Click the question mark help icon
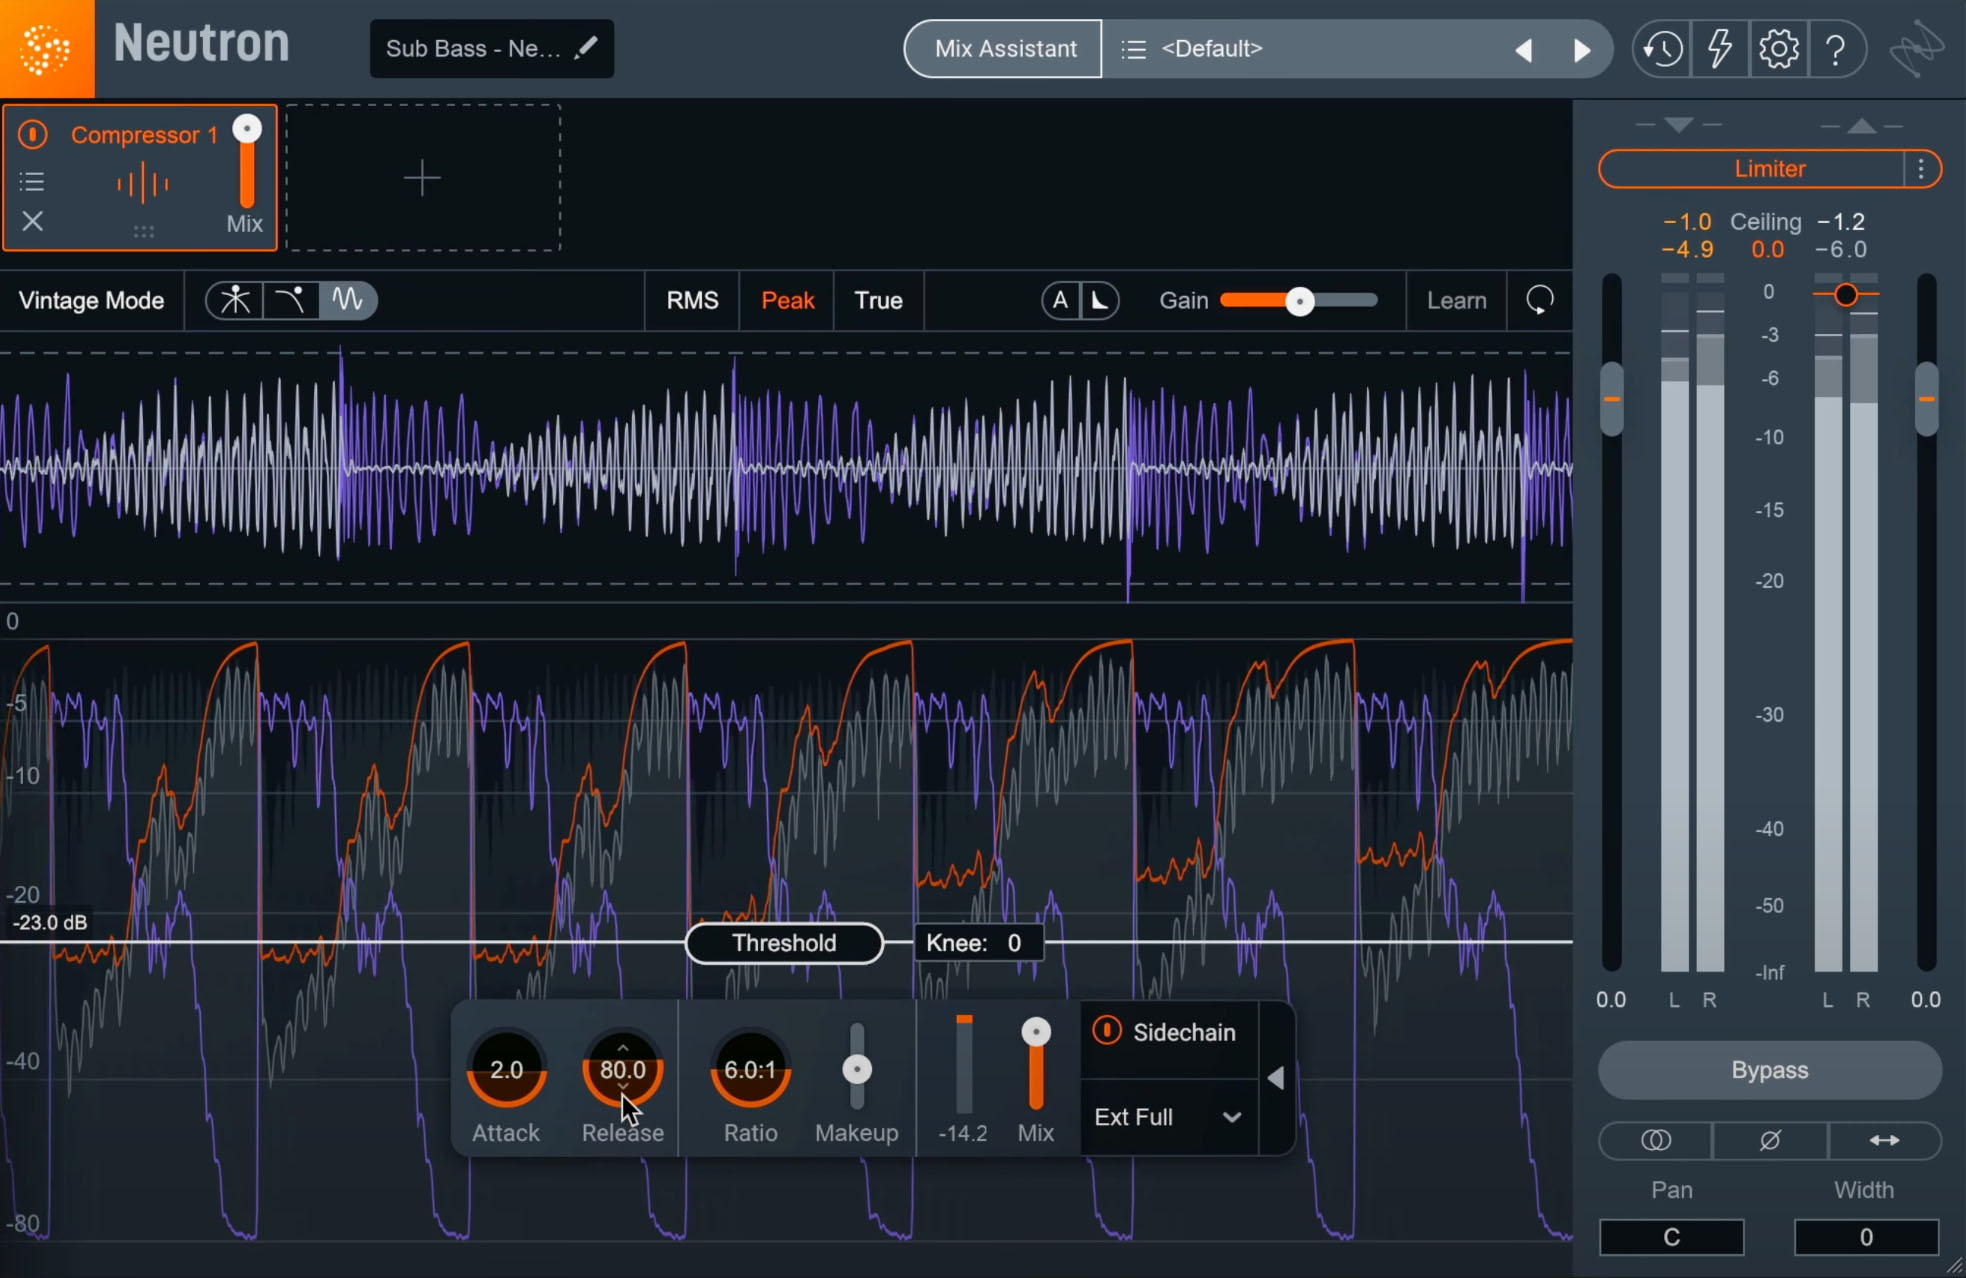This screenshot has height=1278, width=1966. tap(1835, 49)
